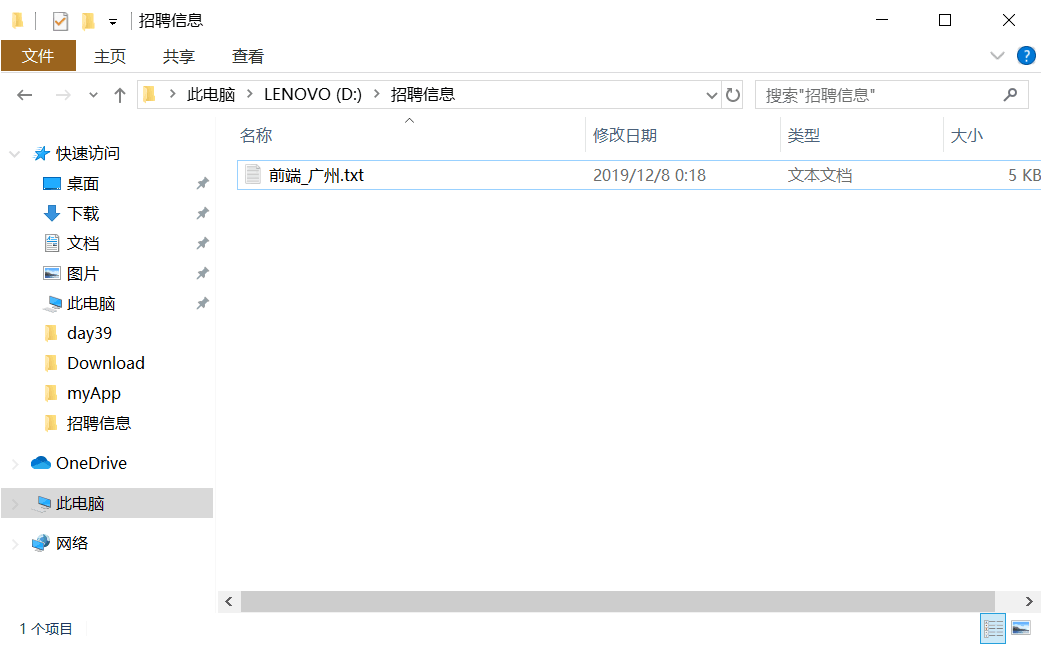Expand the highlighted 此电脑 tree node
This screenshot has height=645, width=1042.
pos(15,504)
